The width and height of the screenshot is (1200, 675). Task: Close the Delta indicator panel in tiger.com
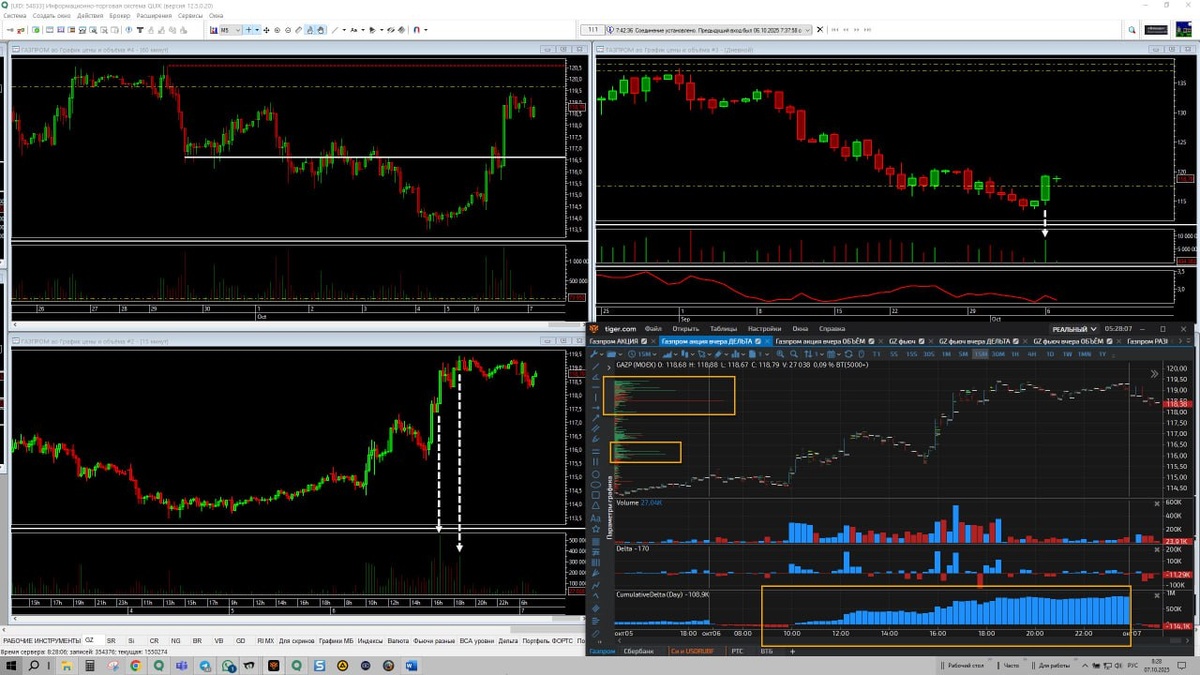click(x=1157, y=547)
